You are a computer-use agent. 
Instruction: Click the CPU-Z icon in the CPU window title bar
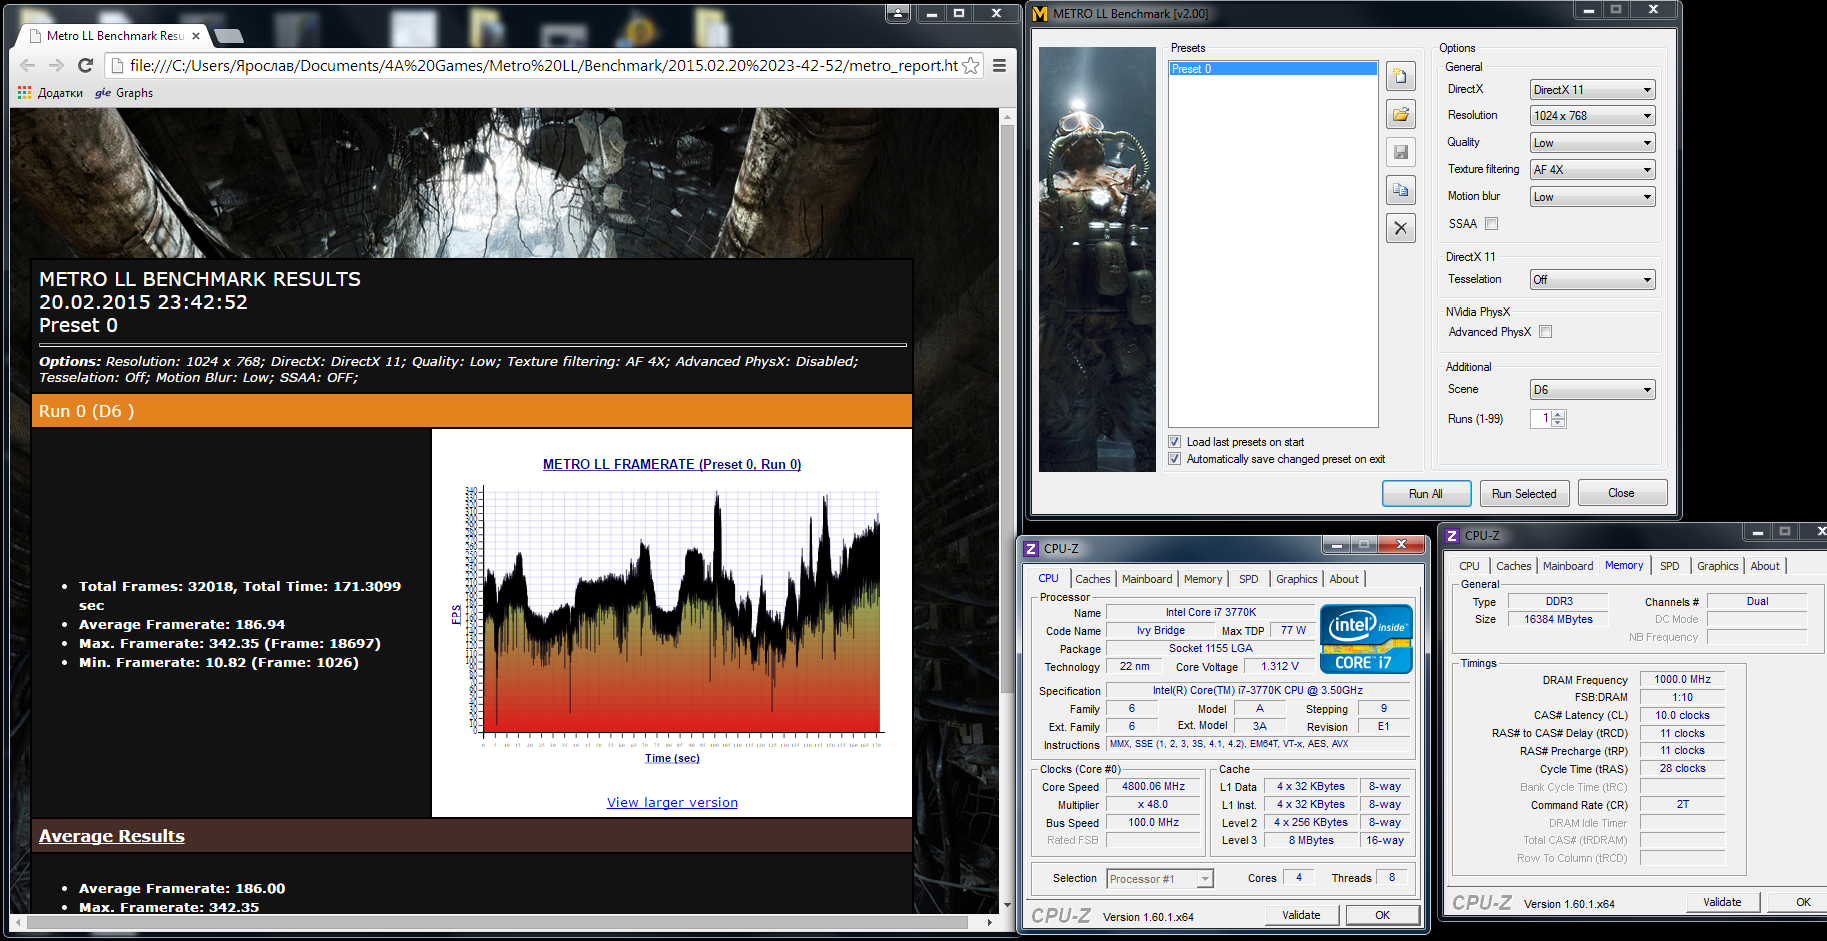tap(1031, 549)
